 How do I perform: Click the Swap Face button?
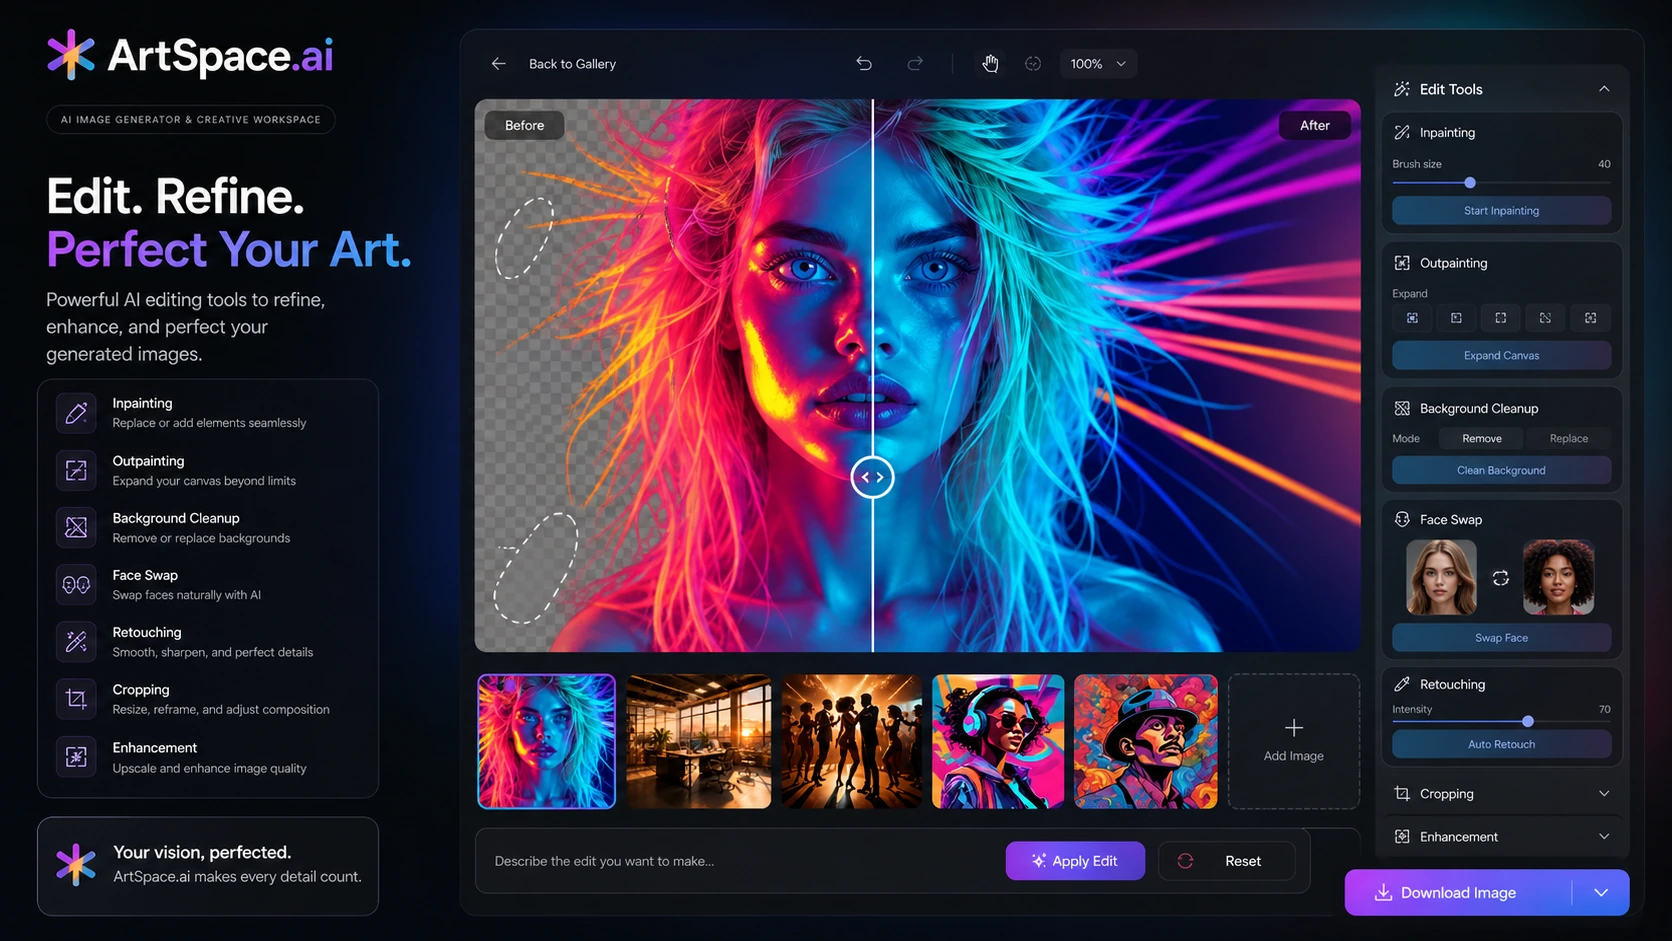[1501, 638]
